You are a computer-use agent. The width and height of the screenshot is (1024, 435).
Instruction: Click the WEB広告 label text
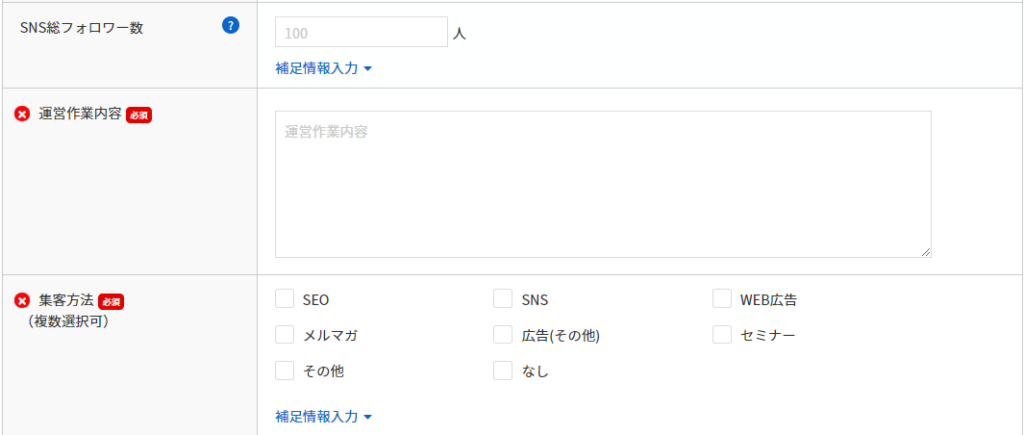click(x=768, y=300)
